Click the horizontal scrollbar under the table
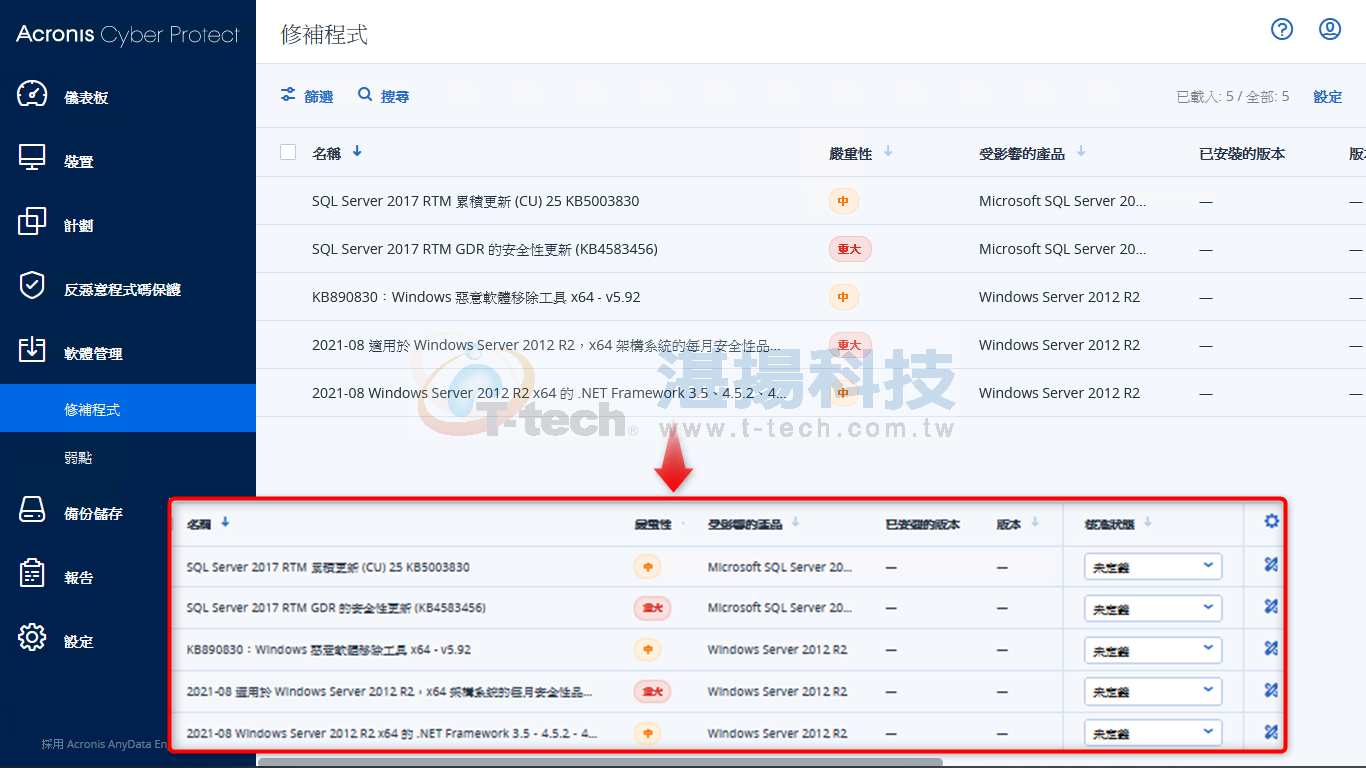This screenshot has height=768, width=1366. [x=600, y=762]
